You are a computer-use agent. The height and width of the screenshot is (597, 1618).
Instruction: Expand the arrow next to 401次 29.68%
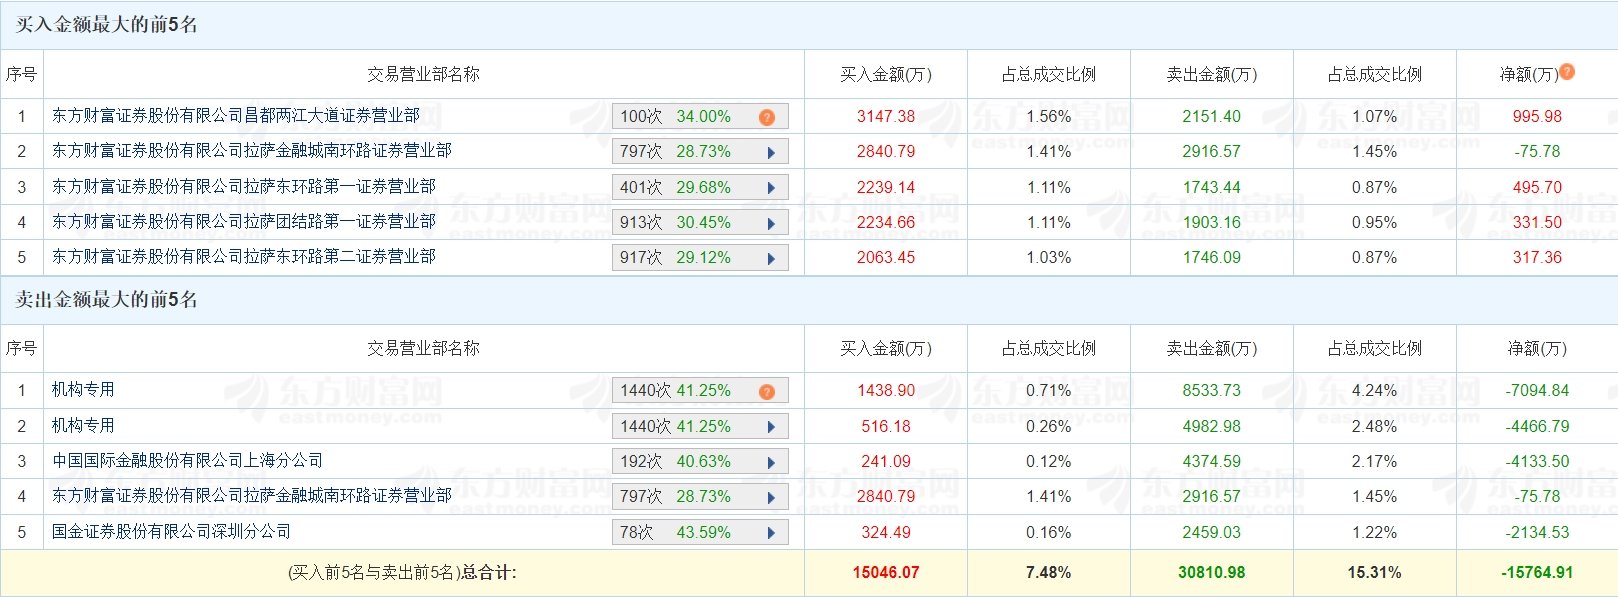point(771,188)
